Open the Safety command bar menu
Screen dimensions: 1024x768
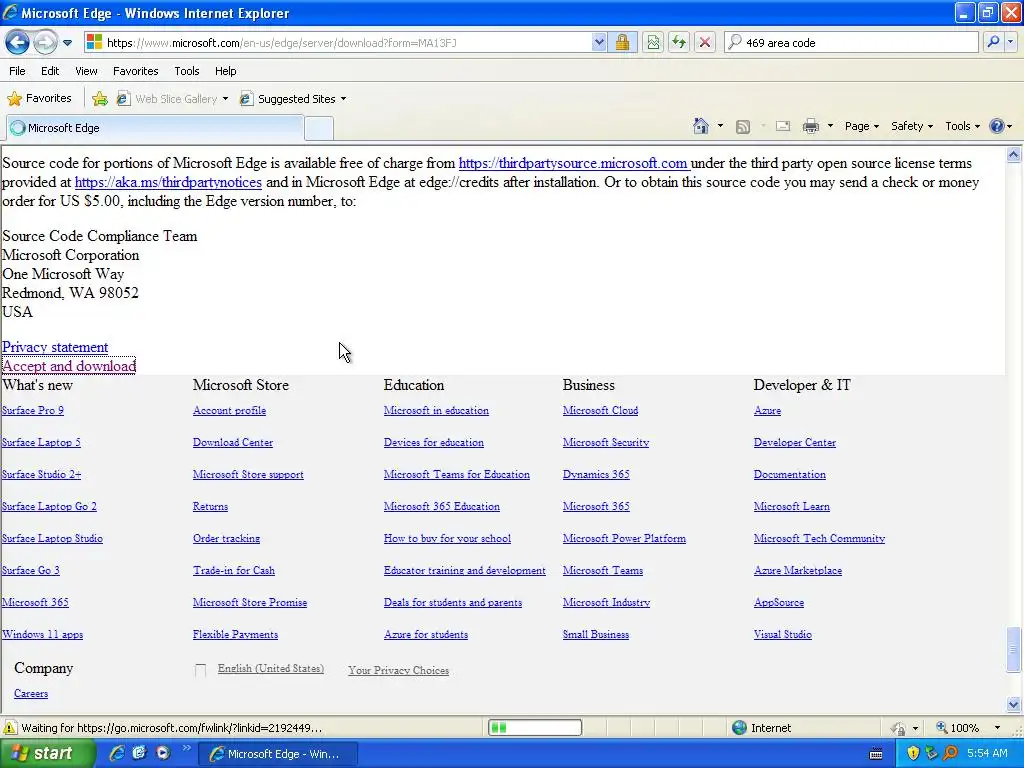pyautogui.click(x=912, y=126)
